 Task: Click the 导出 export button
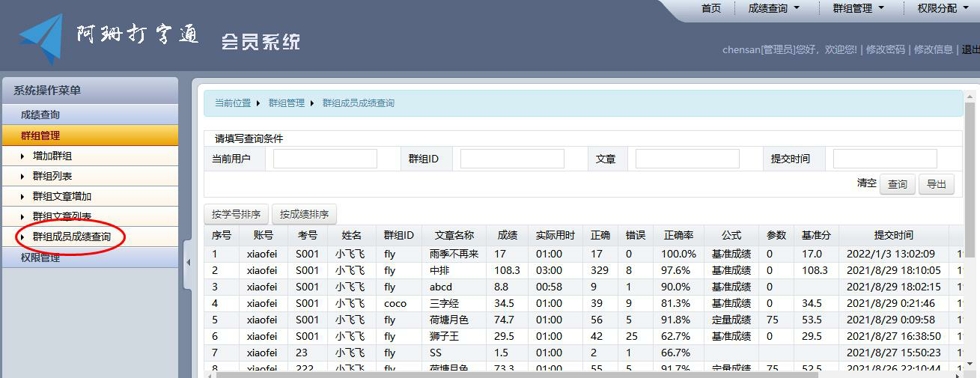936,184
